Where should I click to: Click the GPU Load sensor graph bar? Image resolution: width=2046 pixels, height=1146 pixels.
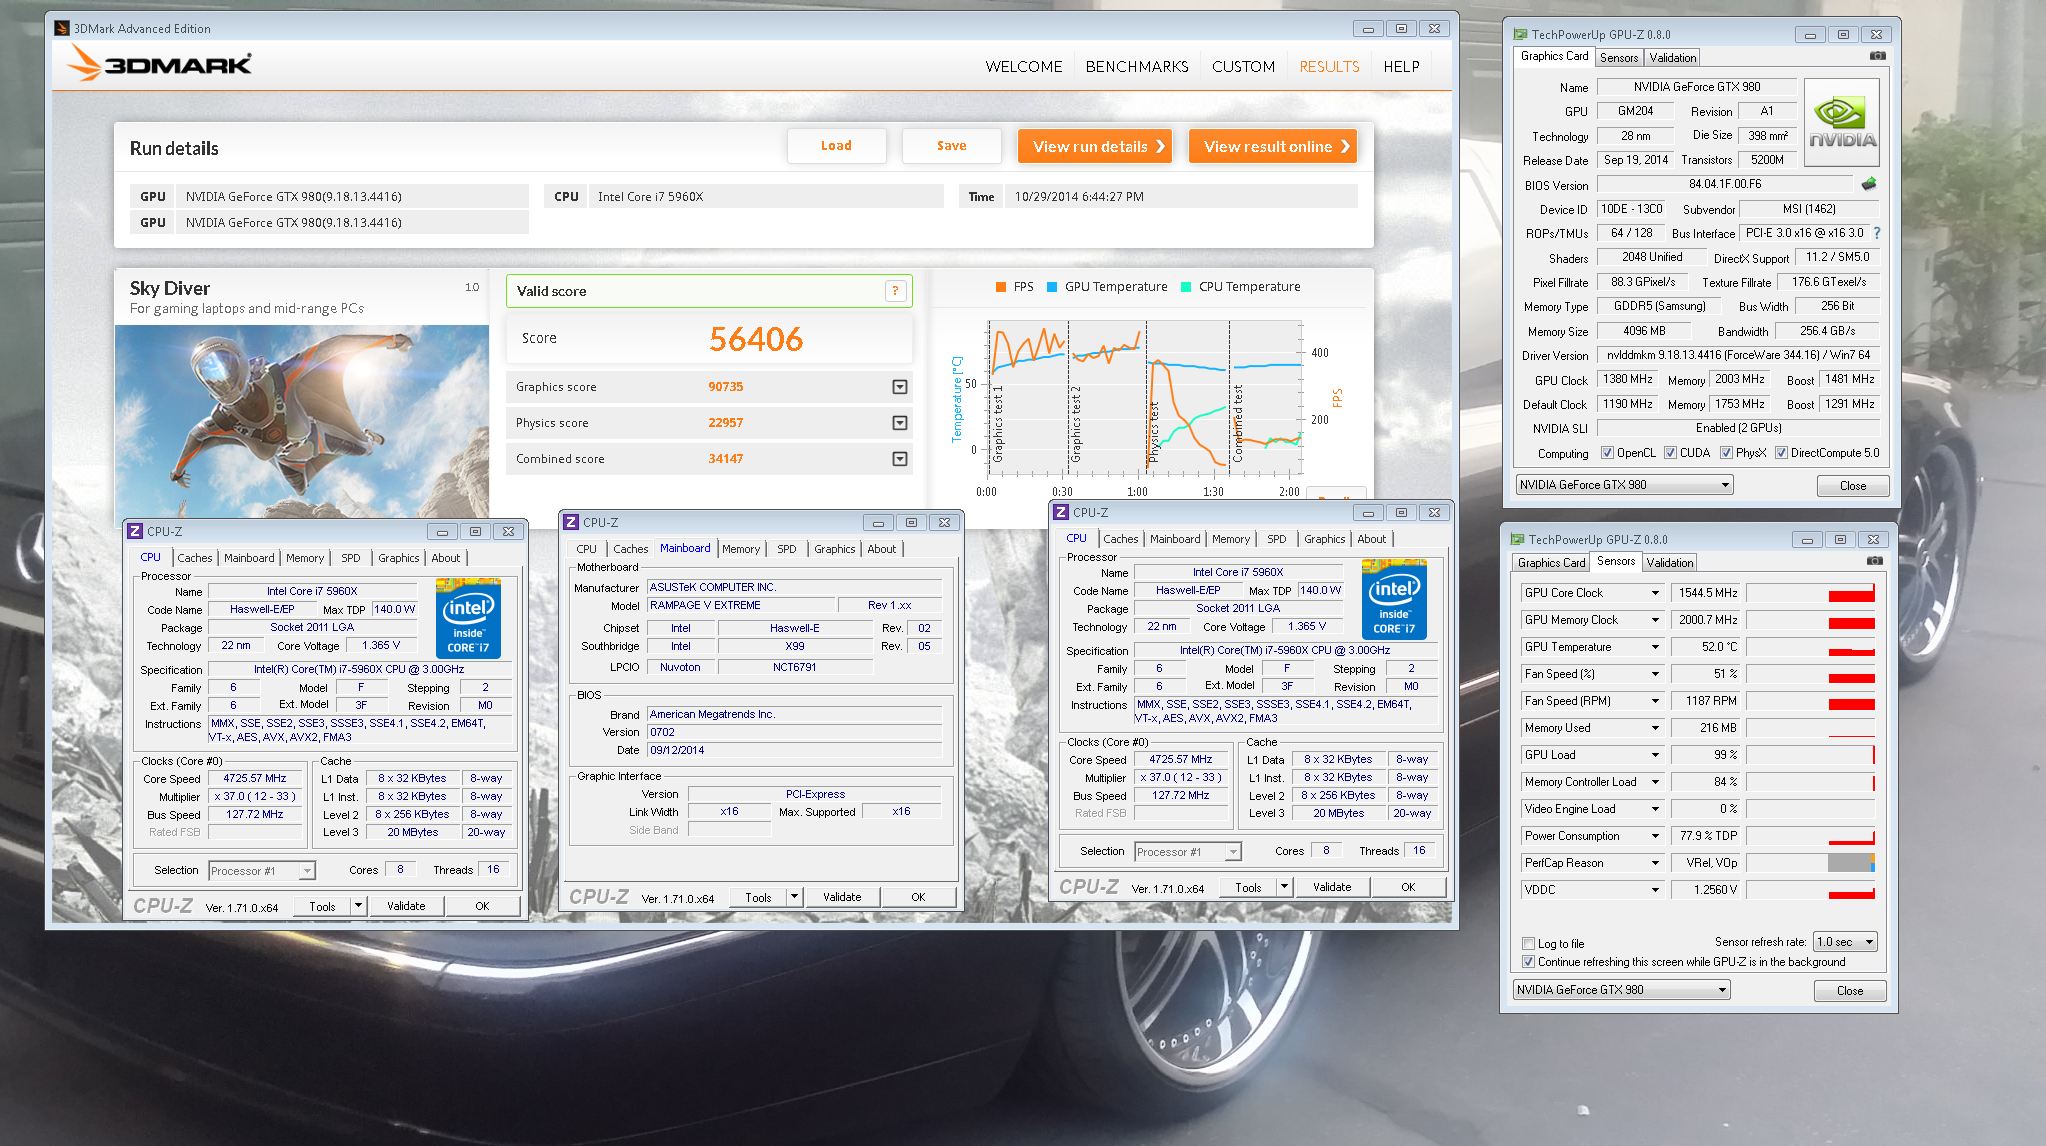(1810, 755)
